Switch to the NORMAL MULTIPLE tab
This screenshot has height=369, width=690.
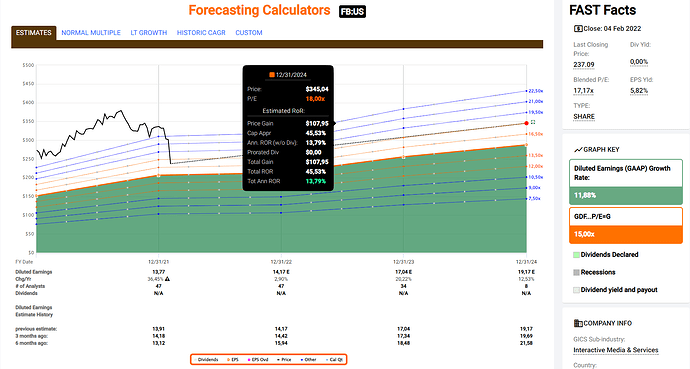click(x=91, y=33)
